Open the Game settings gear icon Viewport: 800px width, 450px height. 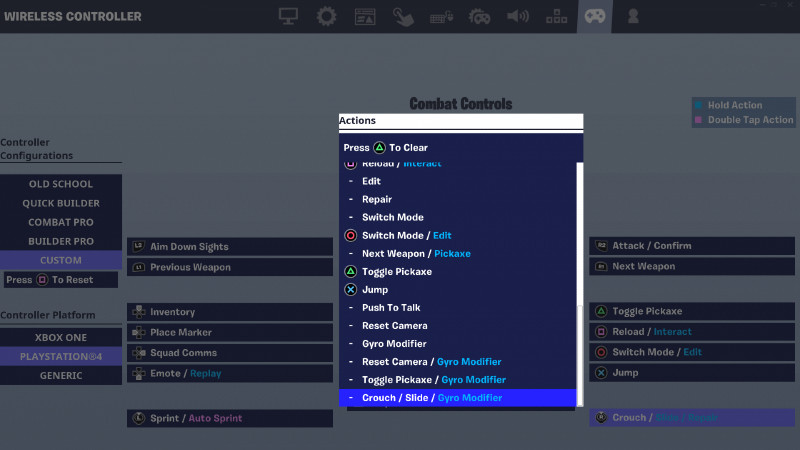[327, 17]
